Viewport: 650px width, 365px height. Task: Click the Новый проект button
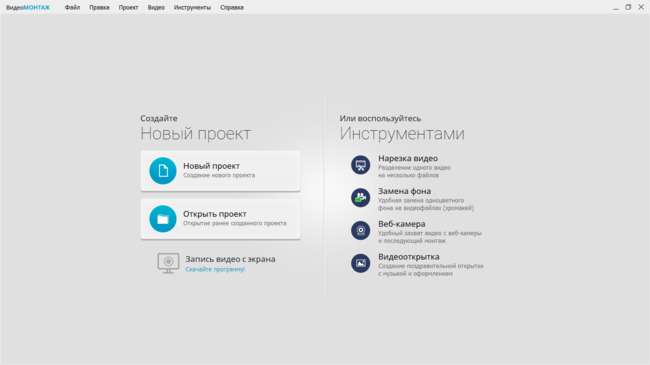(220, 171)
